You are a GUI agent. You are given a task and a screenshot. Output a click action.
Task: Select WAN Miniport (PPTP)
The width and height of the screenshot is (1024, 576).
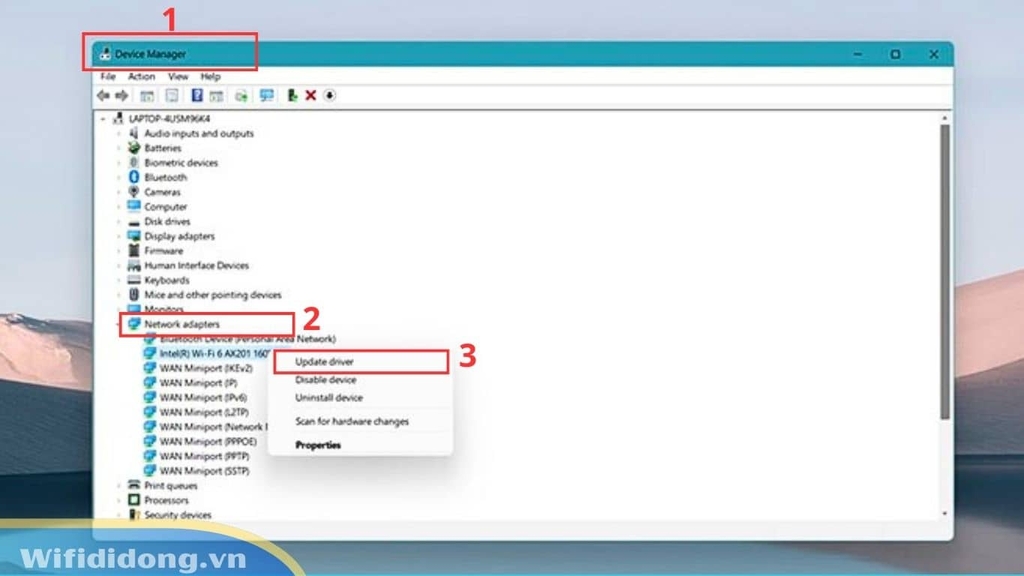click(x=204, y=456)
